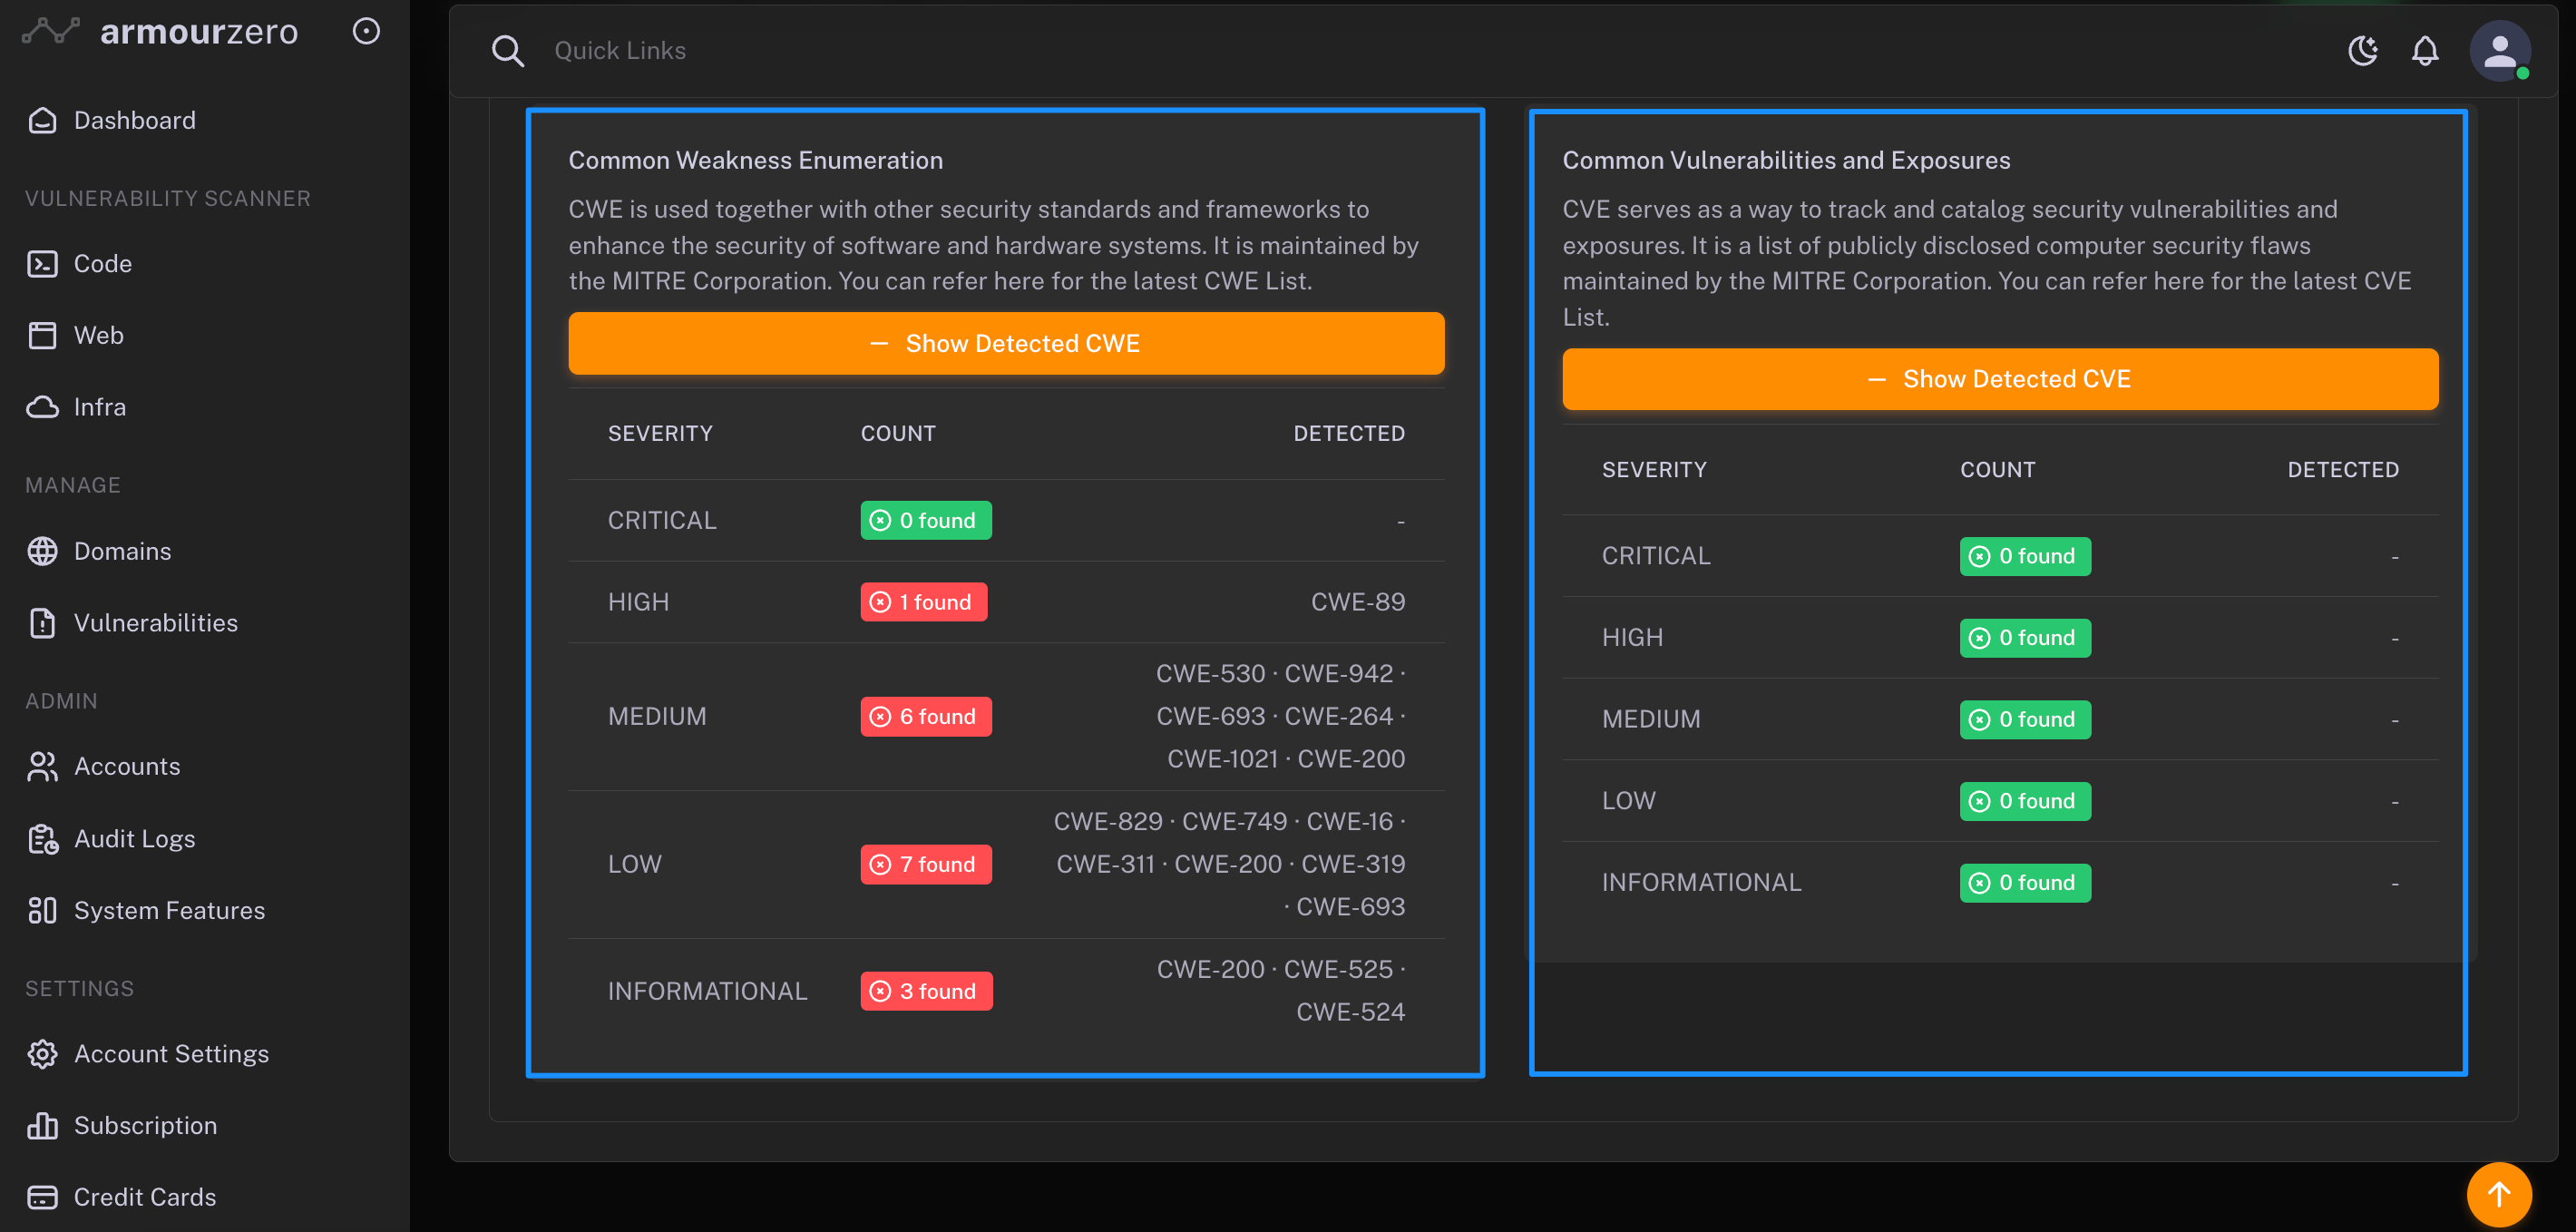This screenshot has height=1232, width=2576.
Task: Open the user profile avatar
Action: [x=2499, y=50]
